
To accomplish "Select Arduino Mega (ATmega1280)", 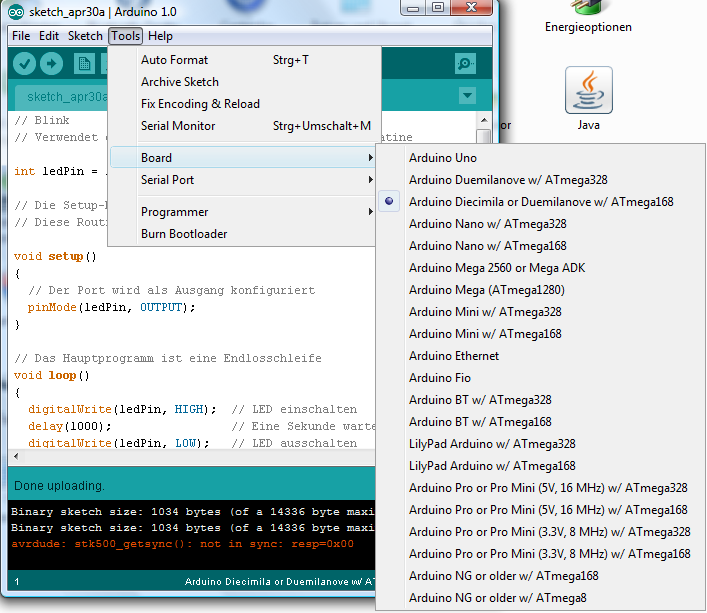I will click(541, 290).
